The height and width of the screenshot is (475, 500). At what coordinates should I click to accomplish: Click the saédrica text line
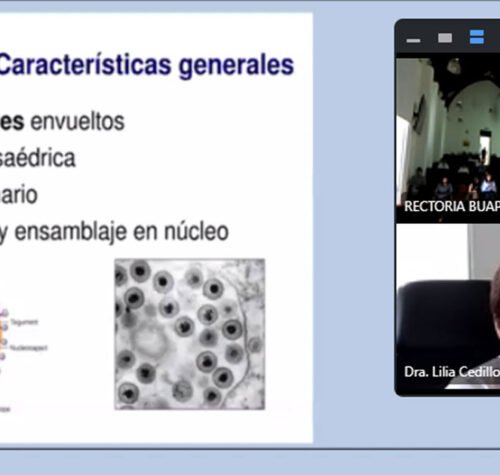(x=38, y=158)
